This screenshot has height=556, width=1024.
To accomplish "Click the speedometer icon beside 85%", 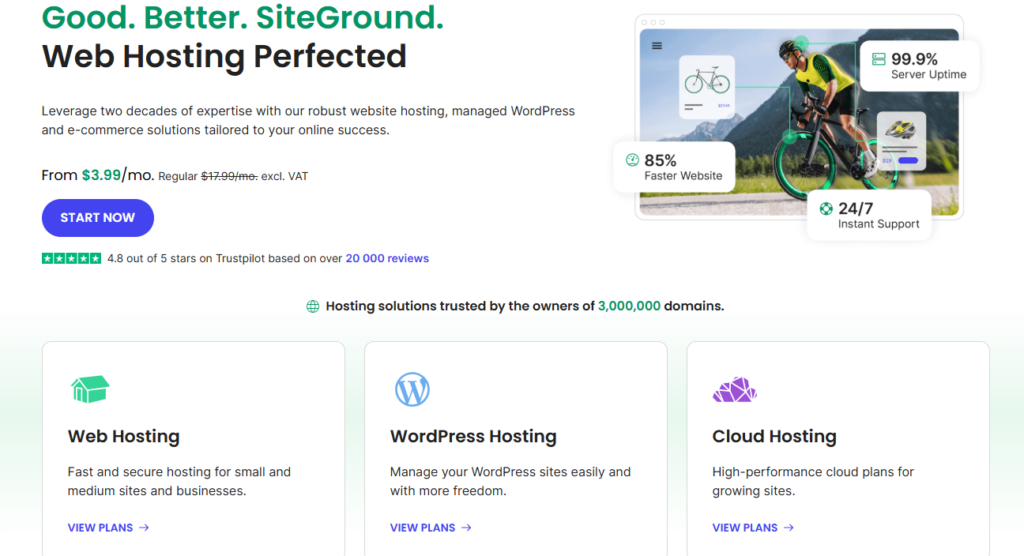I will [632, 160].
